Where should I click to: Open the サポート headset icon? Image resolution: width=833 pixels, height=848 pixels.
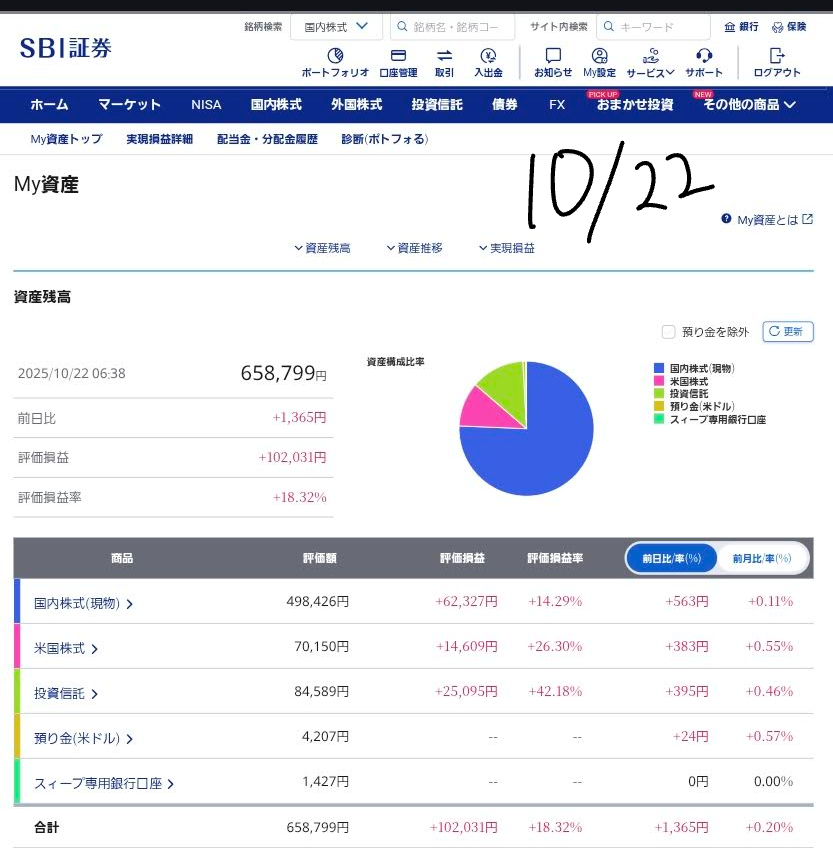pos(704,56)
